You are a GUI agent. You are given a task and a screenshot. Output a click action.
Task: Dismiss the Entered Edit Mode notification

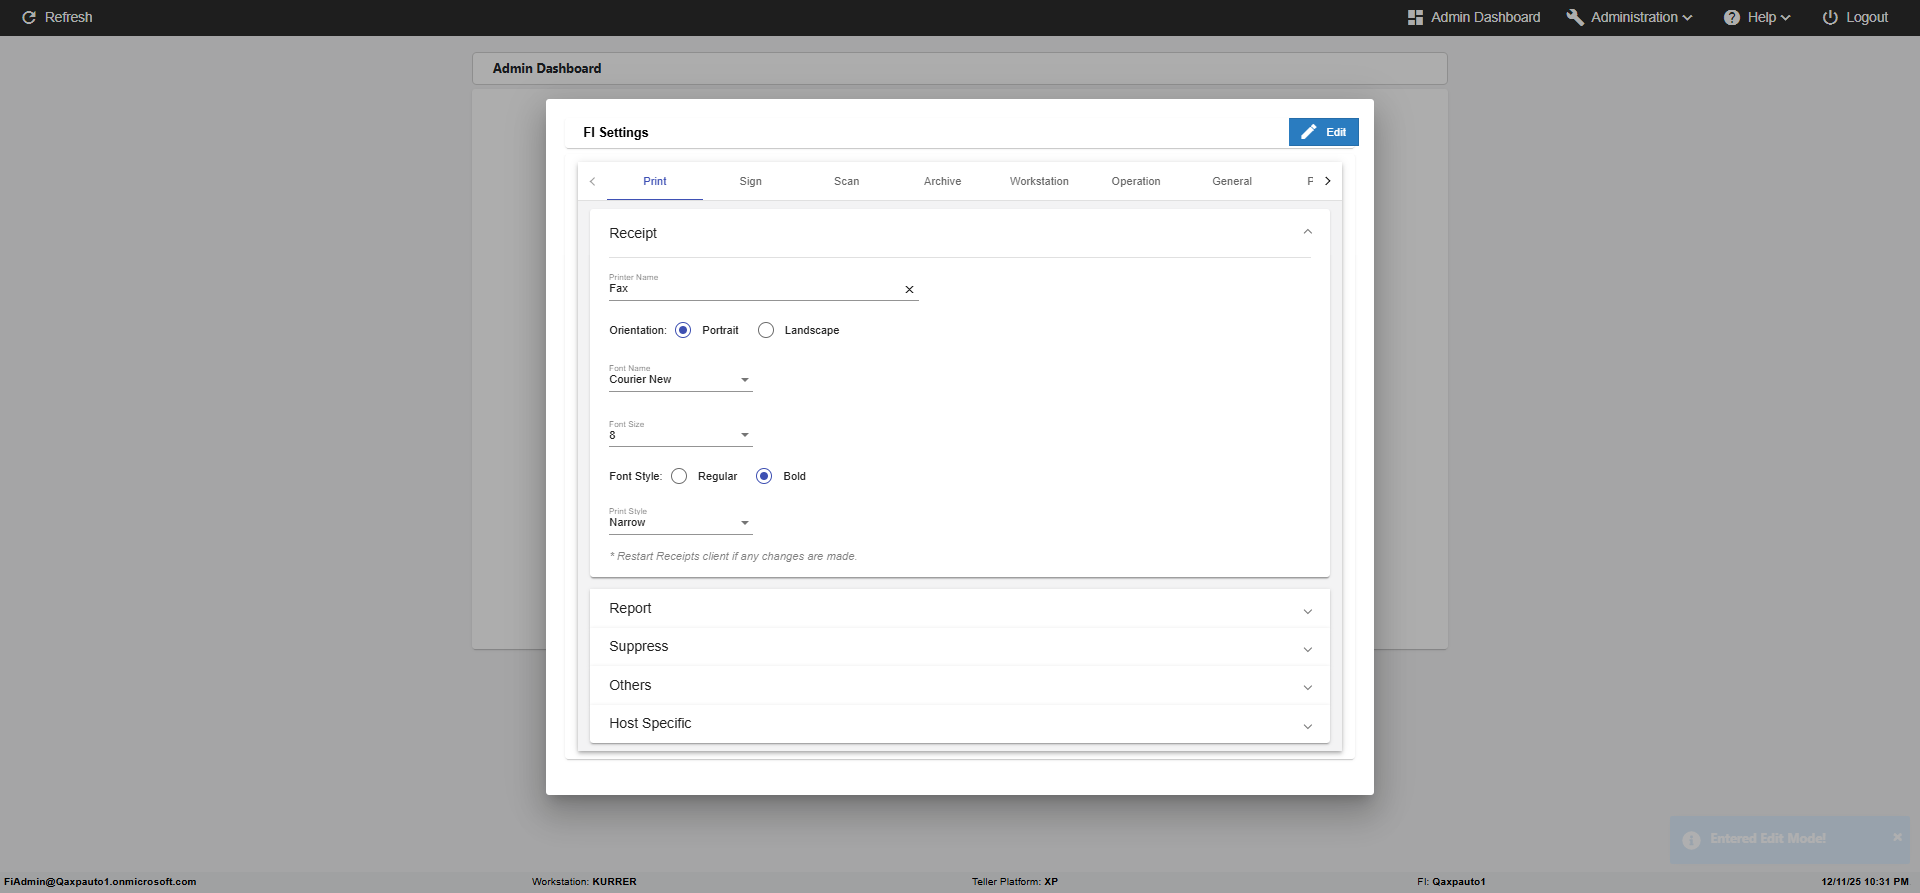[1897, 837]
